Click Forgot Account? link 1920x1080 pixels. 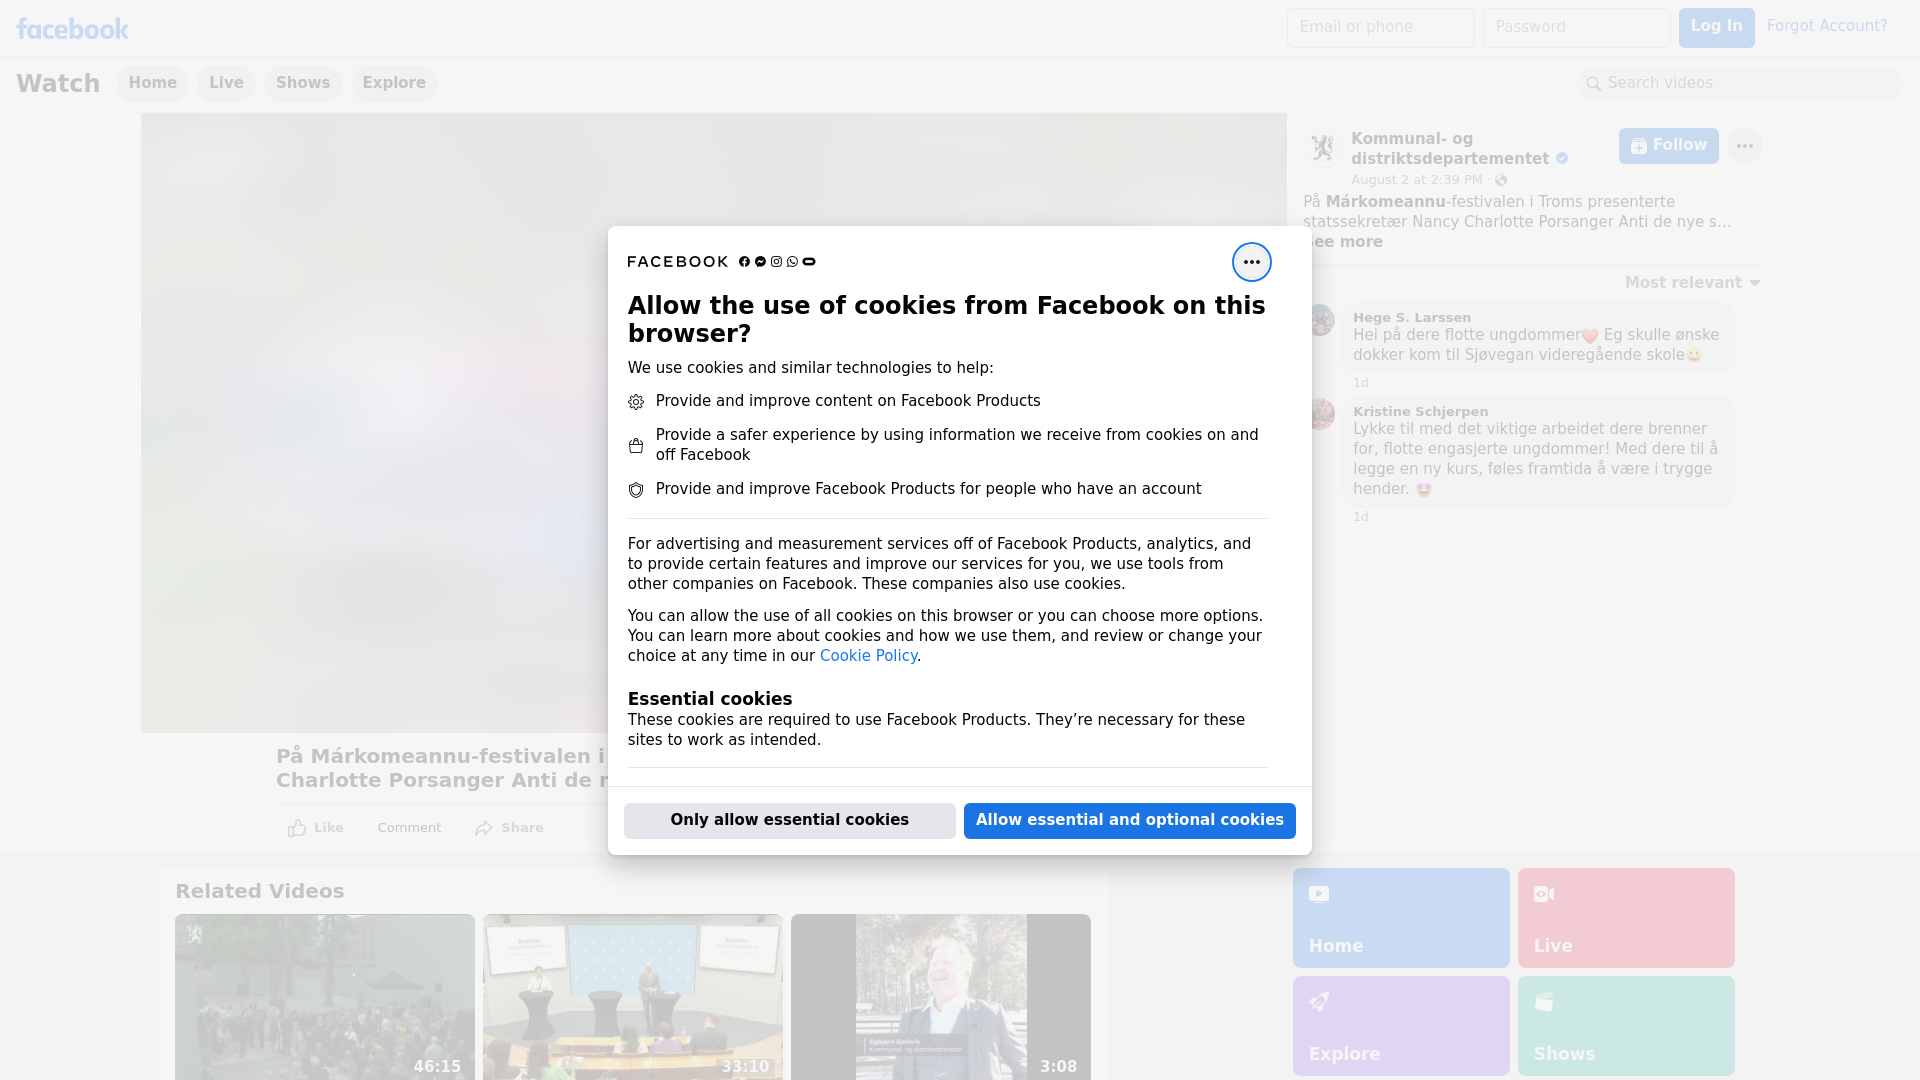(x=1827, y=26)
